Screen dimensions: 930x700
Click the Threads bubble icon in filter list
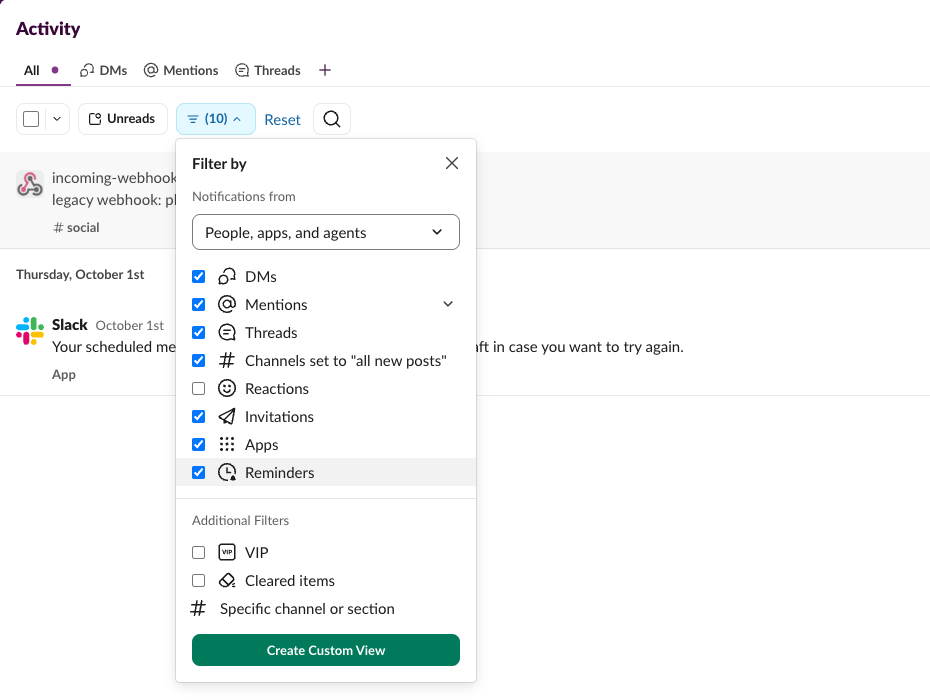pos(227,332)
